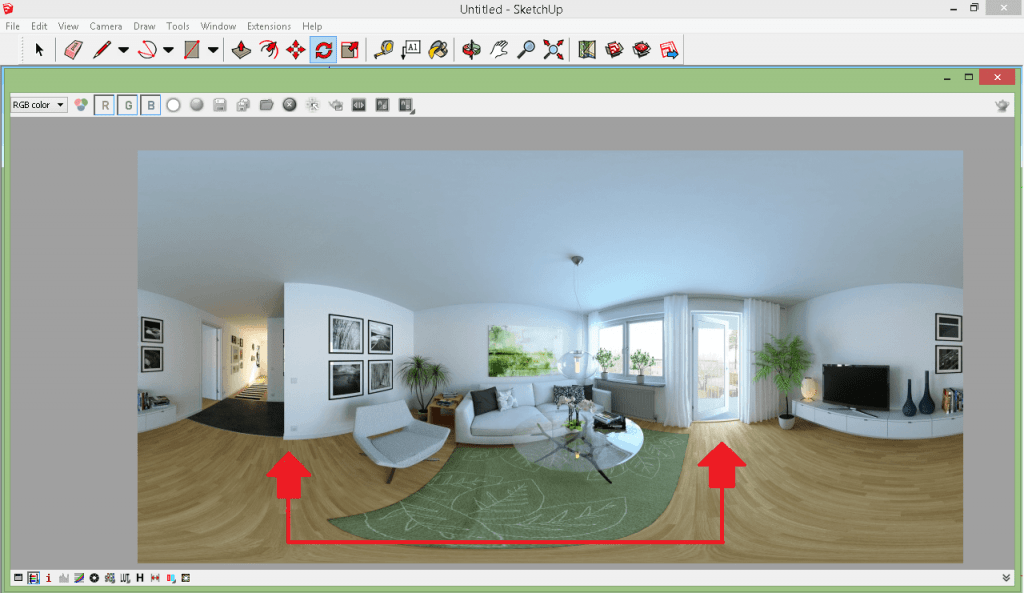Screen dimensions: 1024x593
Task: Toggle the blue channel in the render viewer
Action: pos(151,104)
